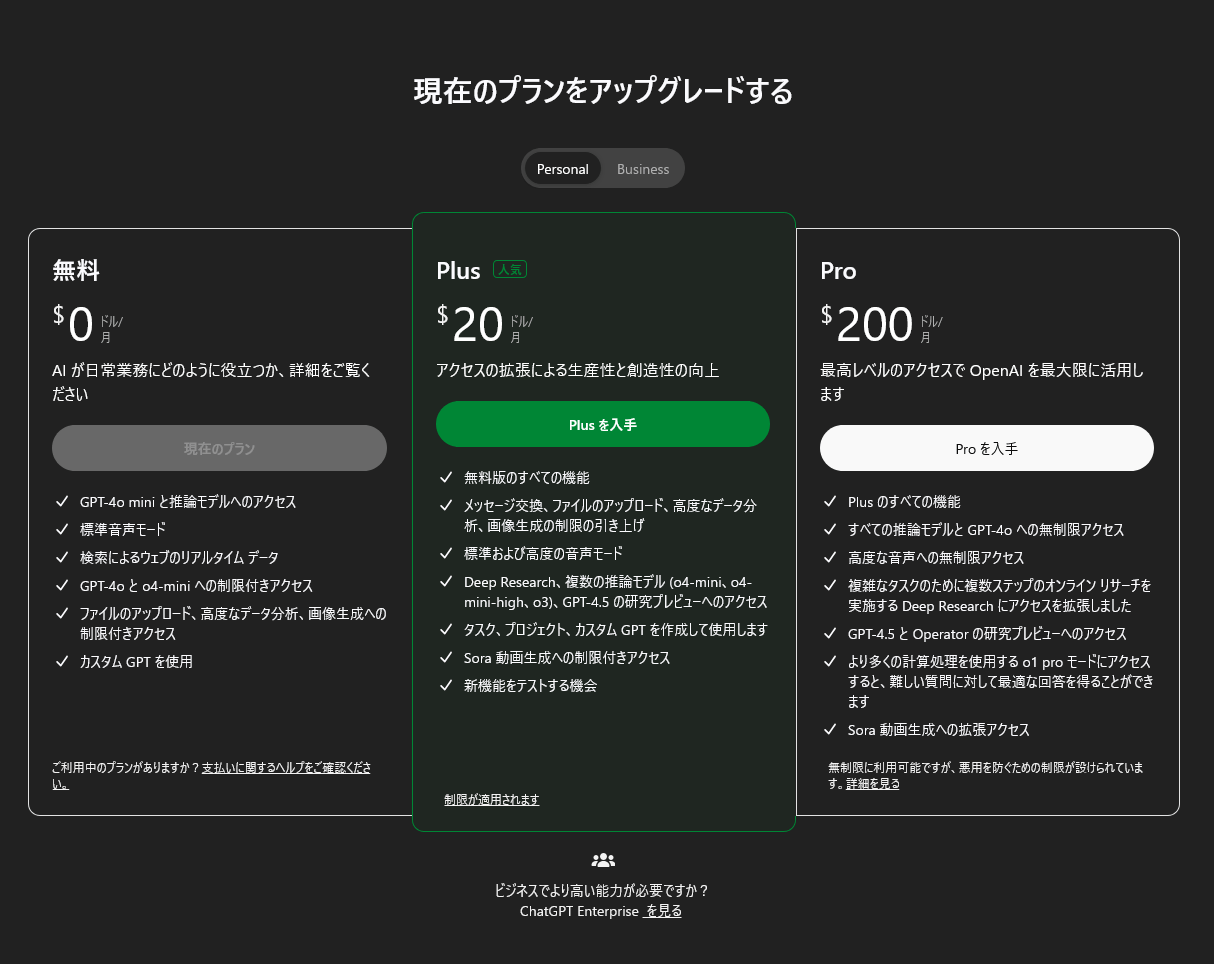This screenshot has width=1214, height=964.
Task: Click checkmark beside 'GPT-4o mini と推論モデルへのアクセス'
Action: pyautogui.click(x=62, y=502)
